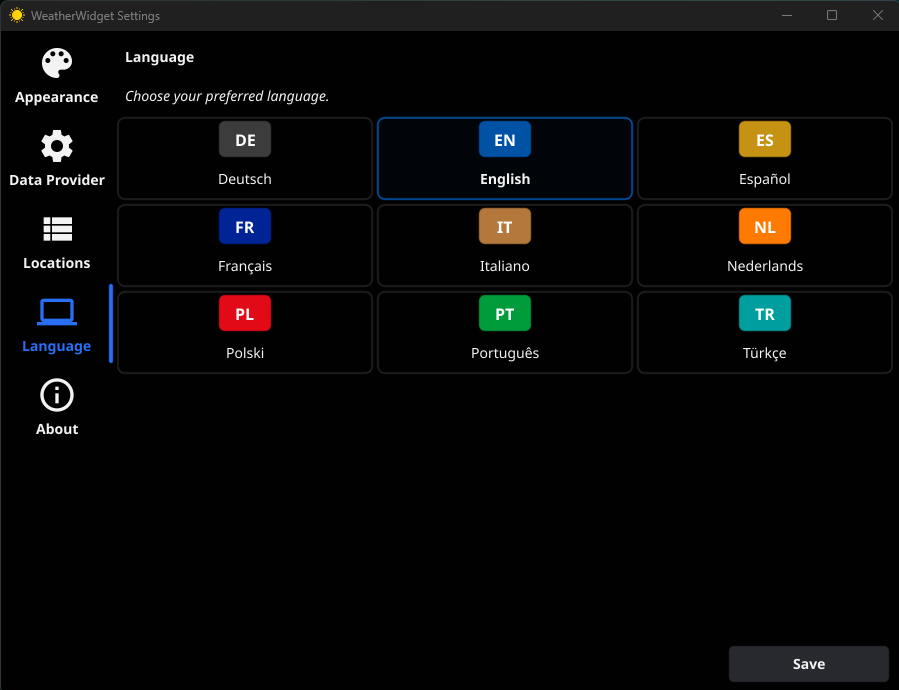Choose Português as language
Viewport: 899px width, 690px height.
505,333
